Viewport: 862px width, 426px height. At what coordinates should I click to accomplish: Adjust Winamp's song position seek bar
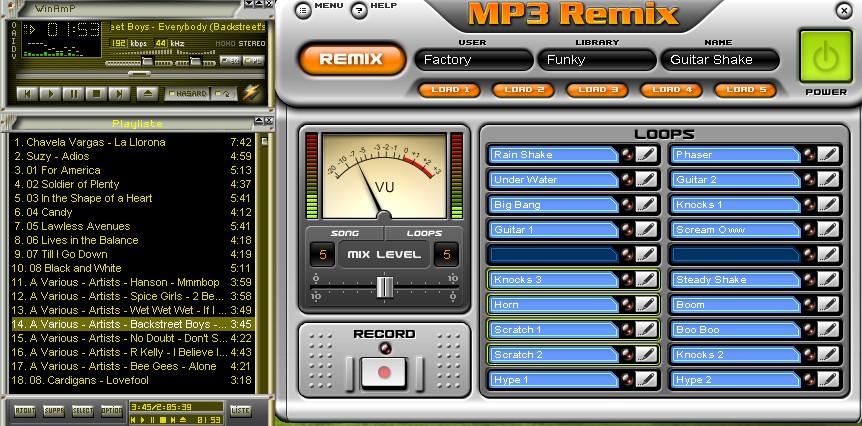pyautogui.click(x=140, y=74)
